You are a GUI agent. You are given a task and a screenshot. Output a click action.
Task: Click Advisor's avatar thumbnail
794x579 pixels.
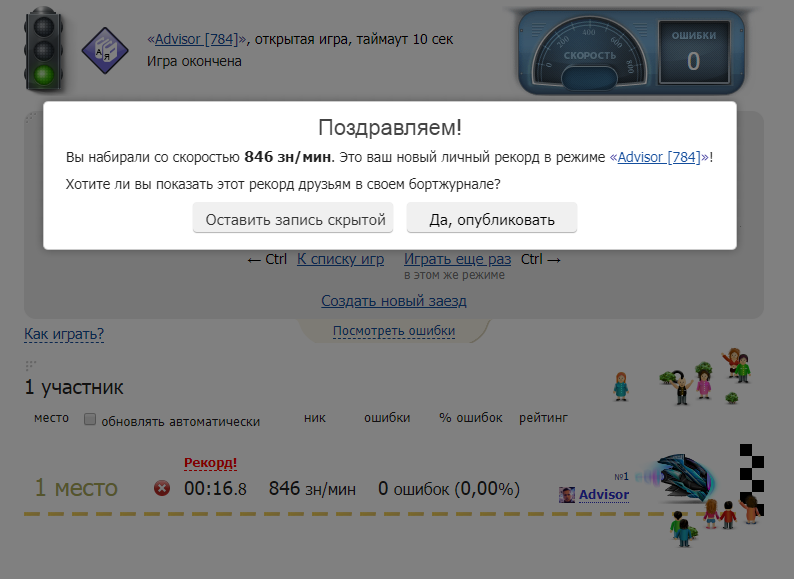[567, 494]
